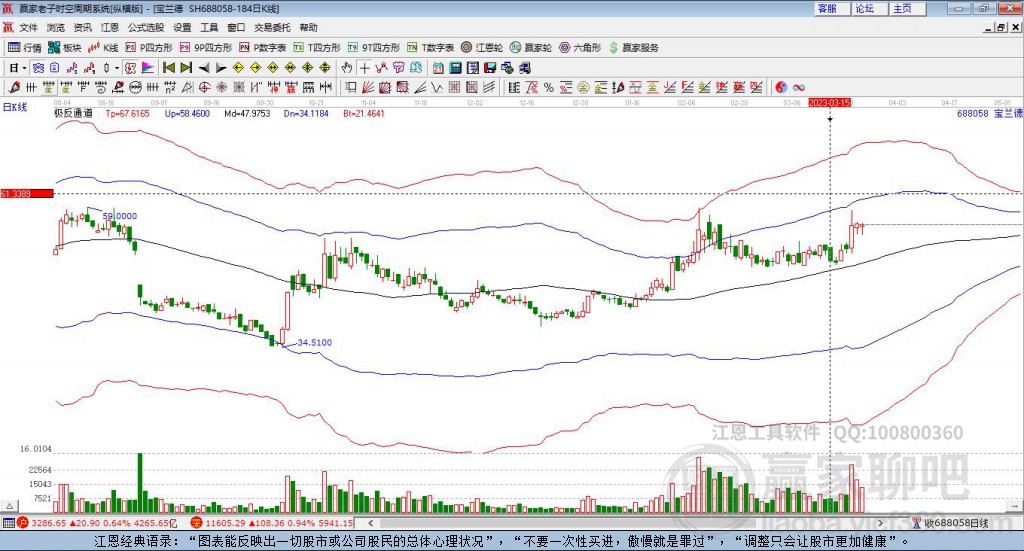Click the horizontal scrollbar right arrow
Viewport: 1024px width, 551px height.
pos(880,523)
